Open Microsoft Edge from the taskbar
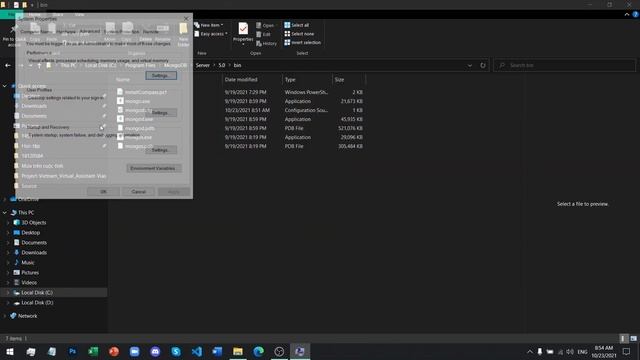640x360 pixels. [x=258, y=351]
